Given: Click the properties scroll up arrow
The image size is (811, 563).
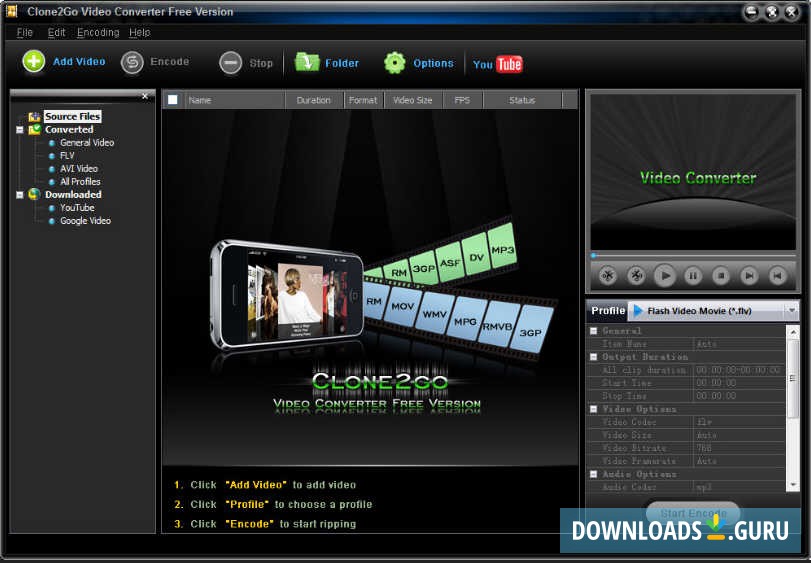Looking at the screenshot, I should tap(793, 331).
